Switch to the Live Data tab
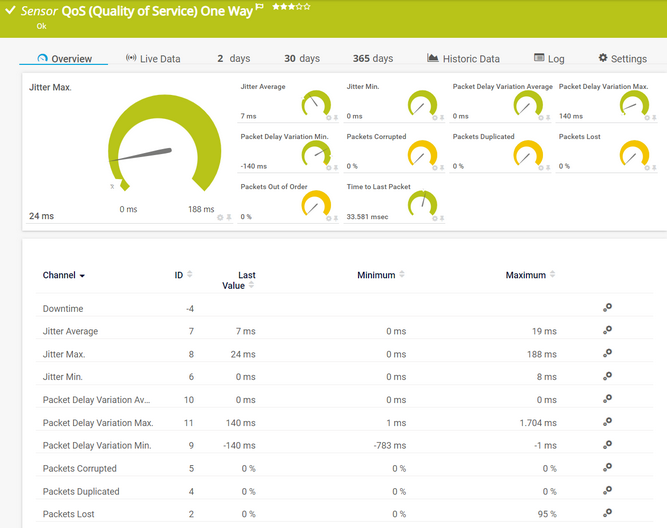Screen dimensions: 667x528 (x=153, y=59)
